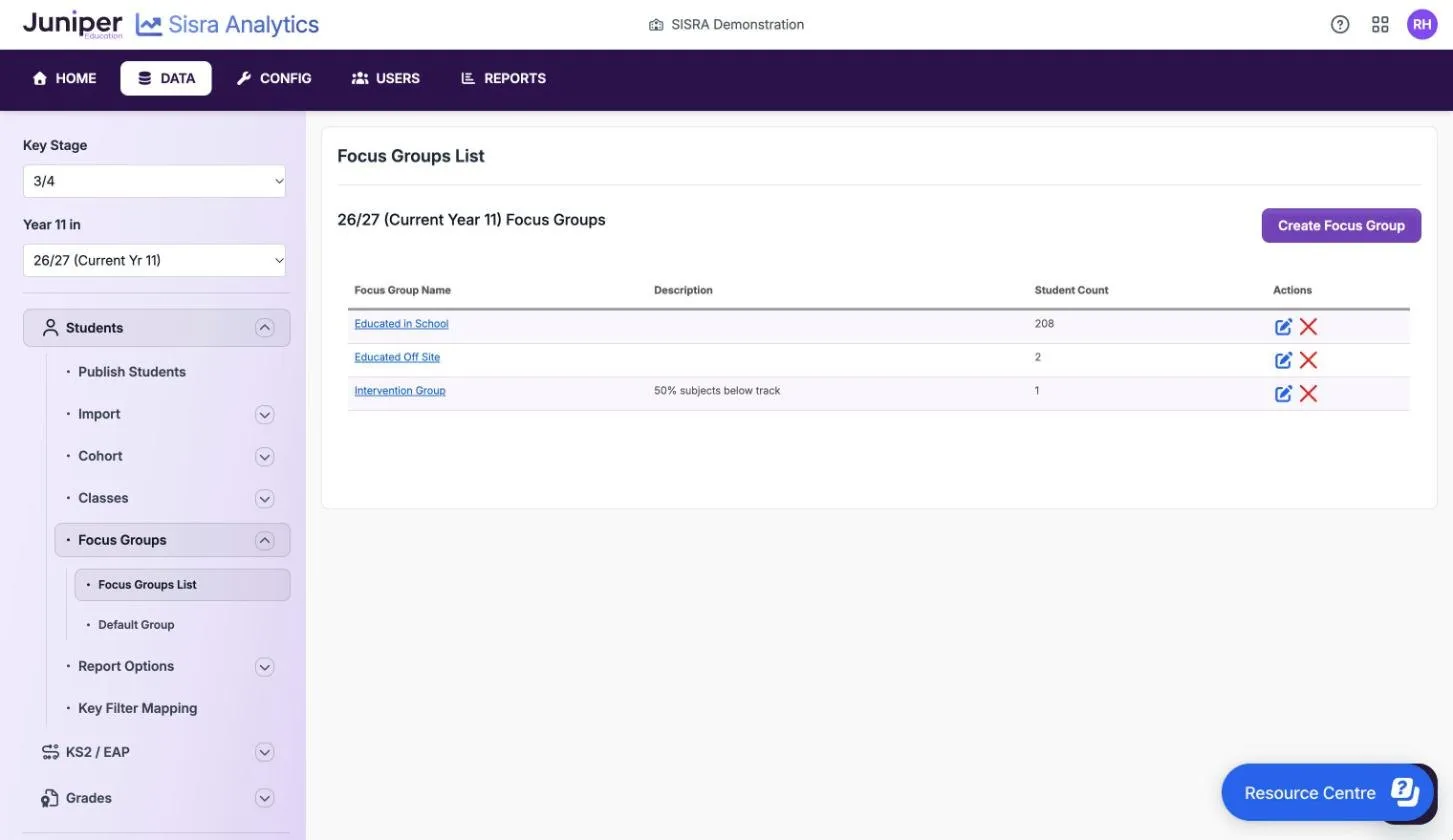Click the RH user avatar
Viewport: 1453px width, 840px height.
pos(1422,25)
